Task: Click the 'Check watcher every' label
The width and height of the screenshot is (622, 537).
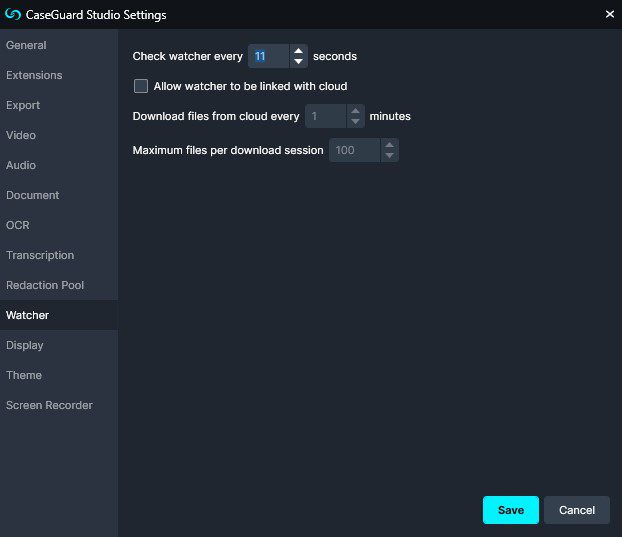Action: tap(188, 56)
